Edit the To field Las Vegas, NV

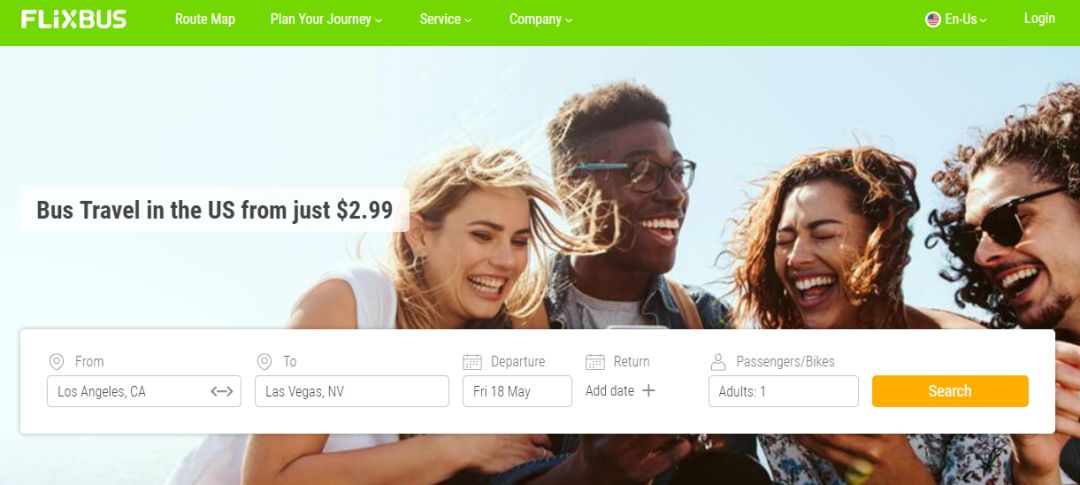click(352, 391)
